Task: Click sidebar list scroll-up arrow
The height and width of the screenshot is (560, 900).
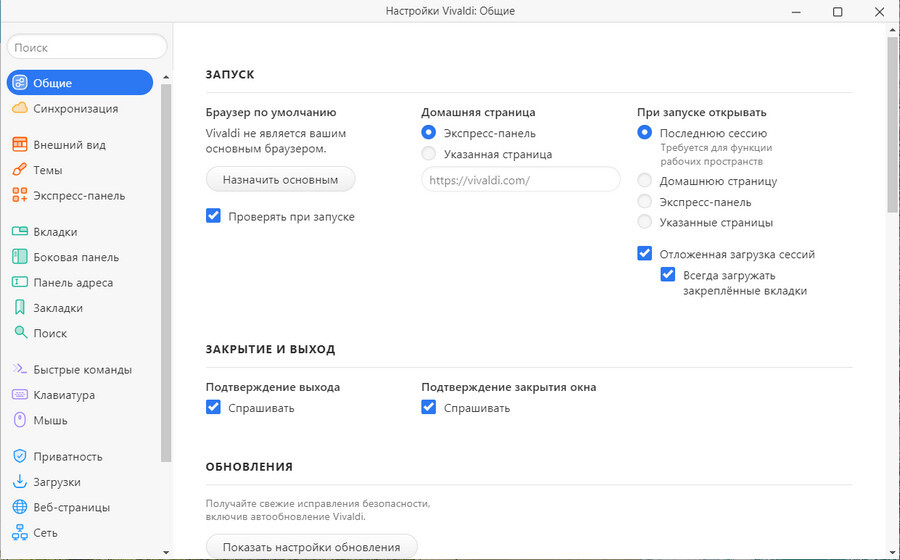Action: click(166, 77)
